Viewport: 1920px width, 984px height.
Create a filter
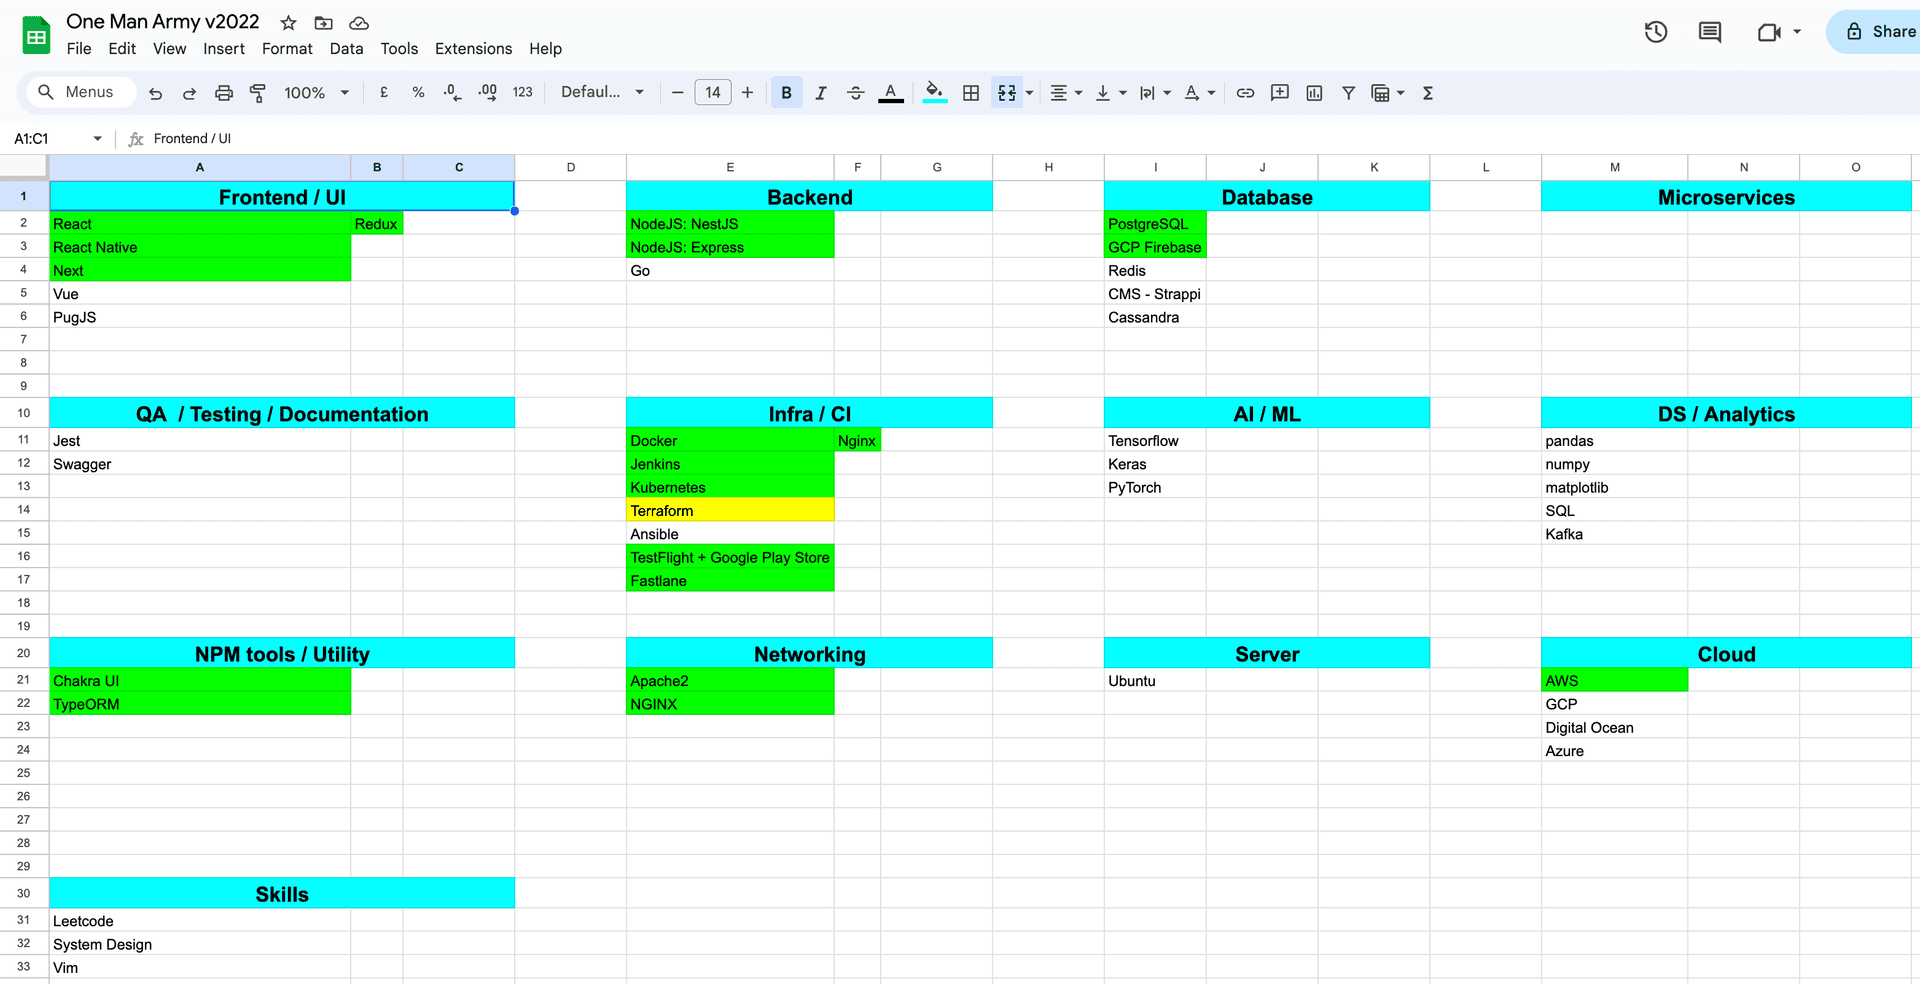[1348, 92]
